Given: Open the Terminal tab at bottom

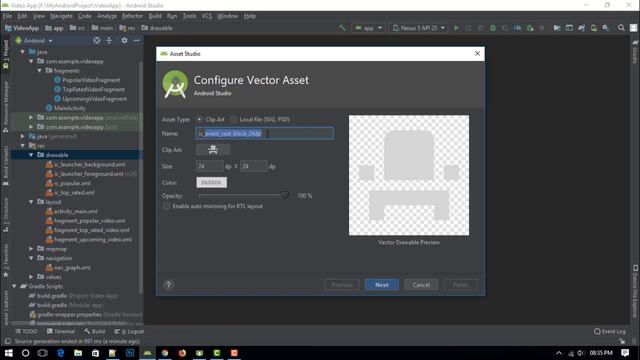Looking at the screenshot, I should click(61, 331).
